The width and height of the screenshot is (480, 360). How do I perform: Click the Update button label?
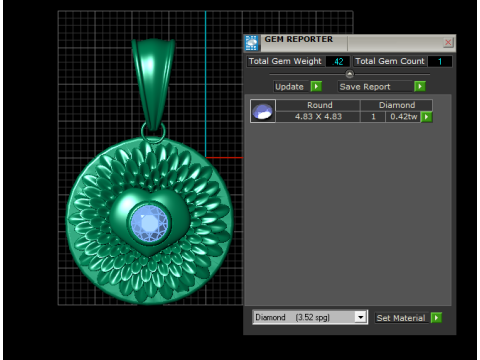tap(289, 87)
